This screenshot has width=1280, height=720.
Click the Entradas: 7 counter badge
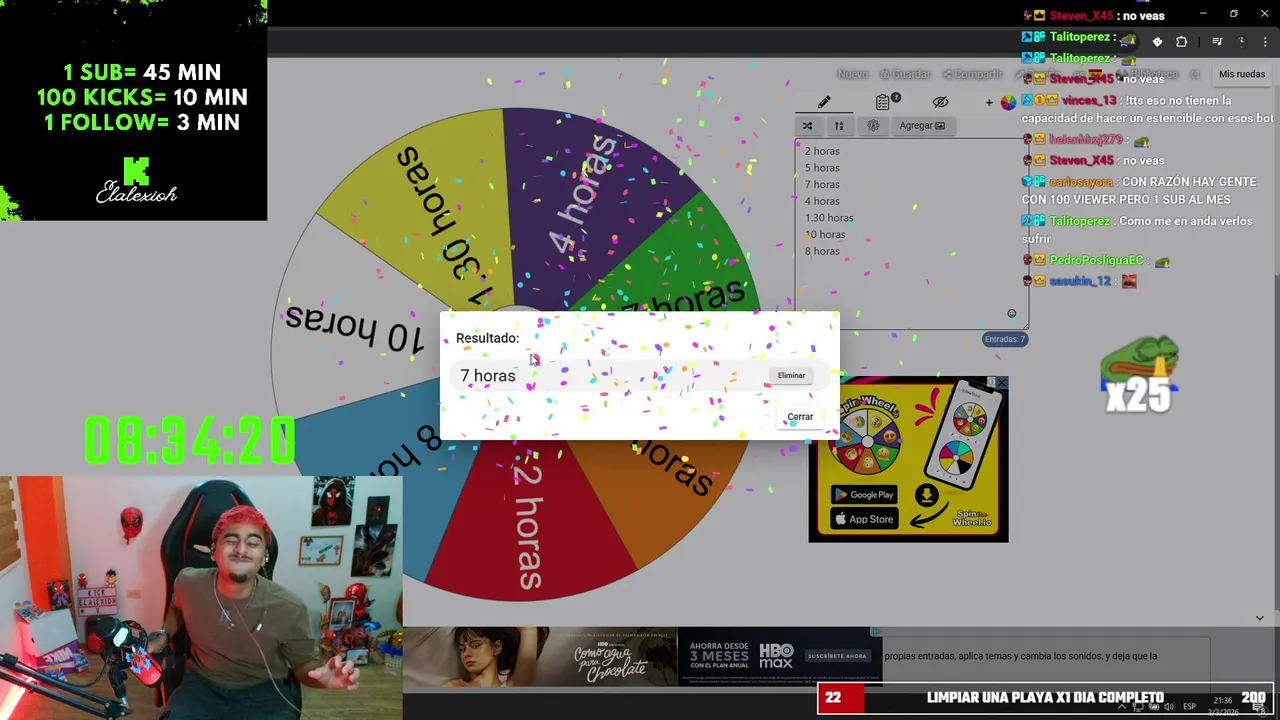(1005, 339)
